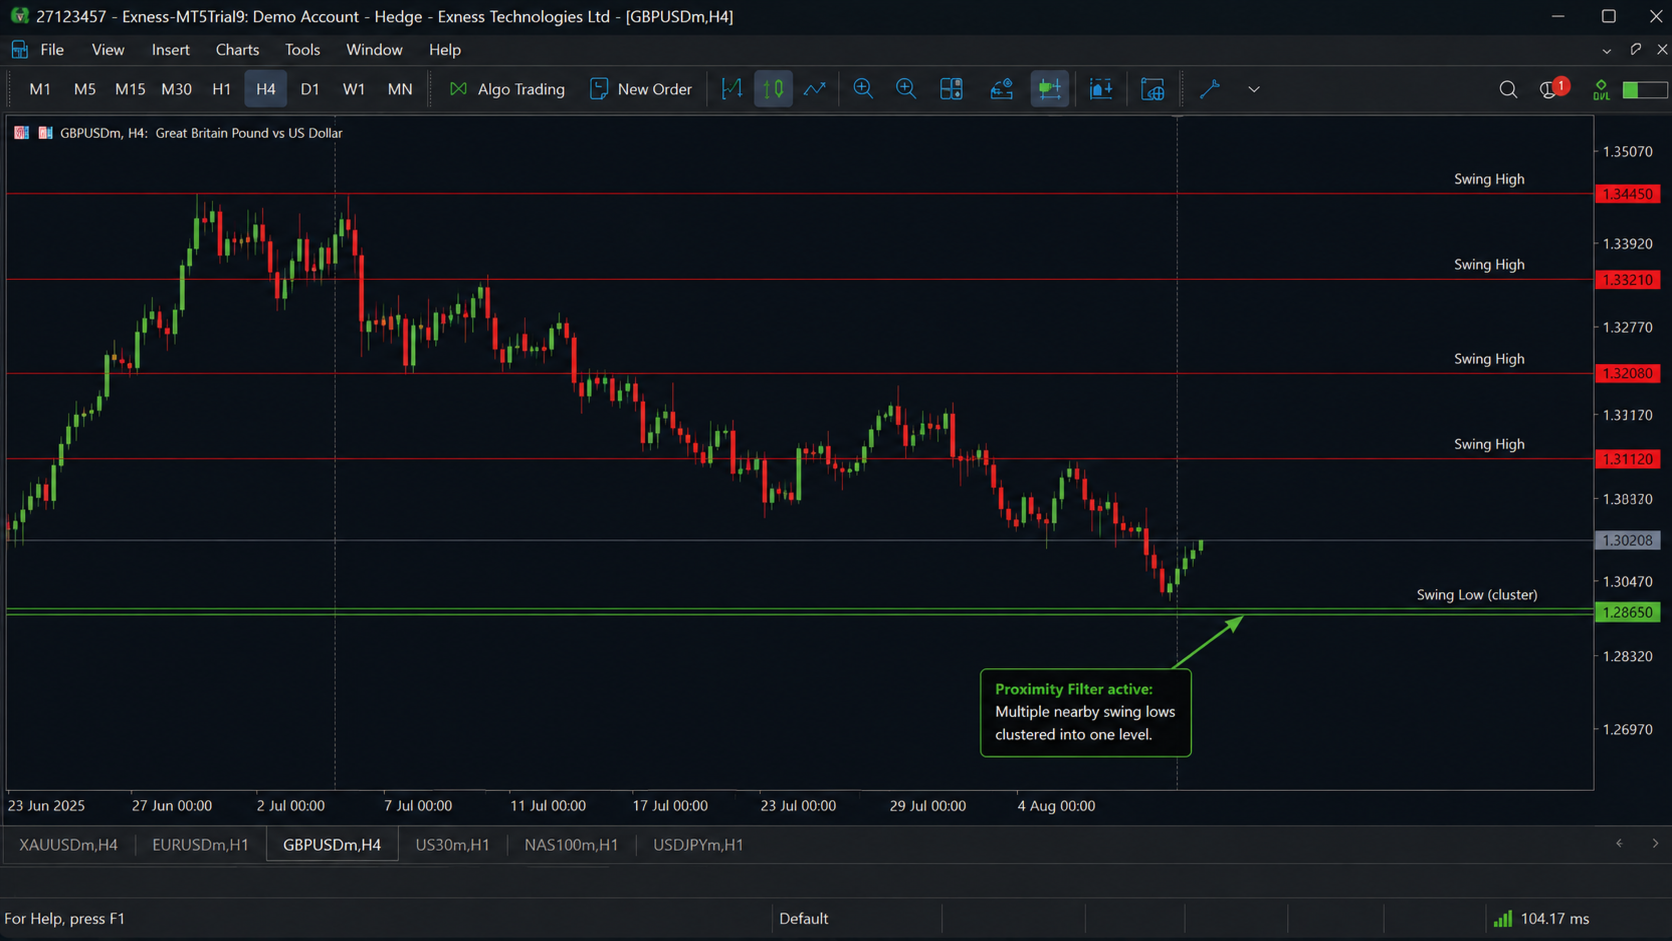
Task: Select the candlestick chart icon
Action: (x=773, y=89)
